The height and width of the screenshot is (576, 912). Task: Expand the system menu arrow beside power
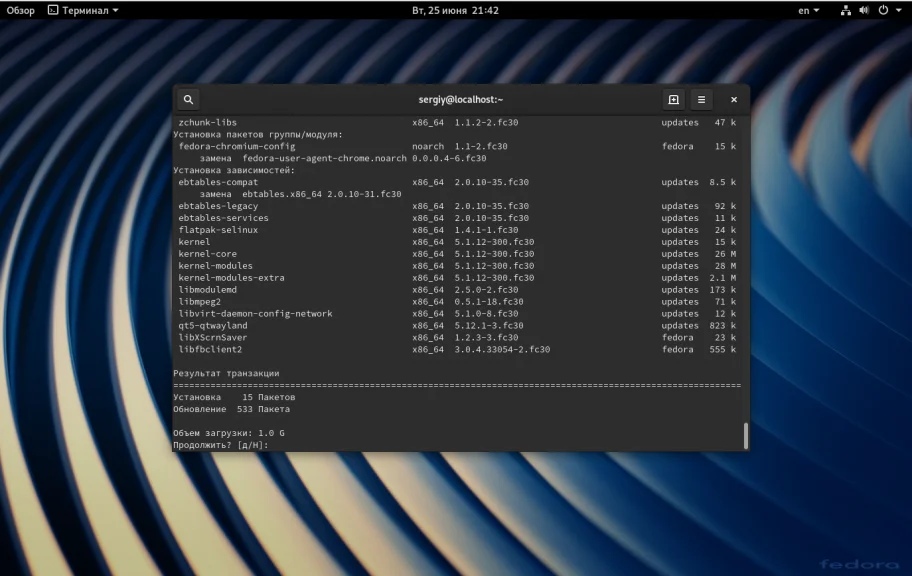tap(899, 10)
